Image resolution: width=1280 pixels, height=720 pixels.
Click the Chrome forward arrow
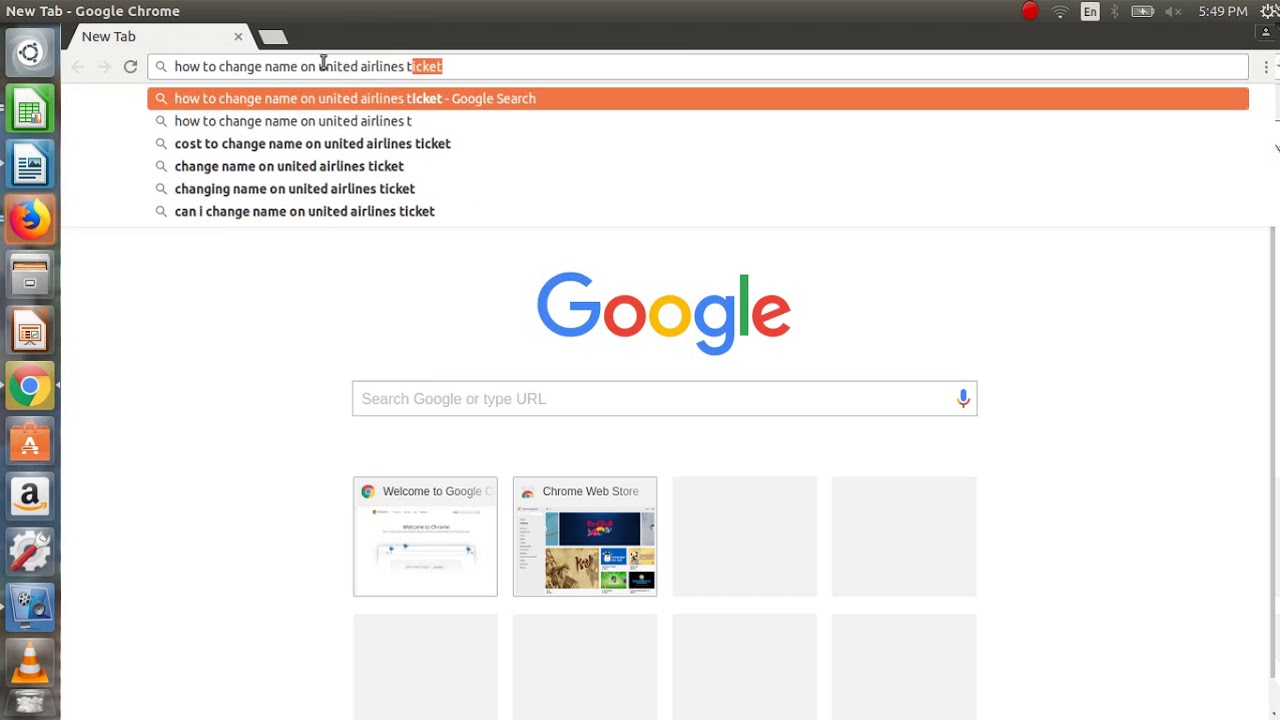click(x=104, y=66)
